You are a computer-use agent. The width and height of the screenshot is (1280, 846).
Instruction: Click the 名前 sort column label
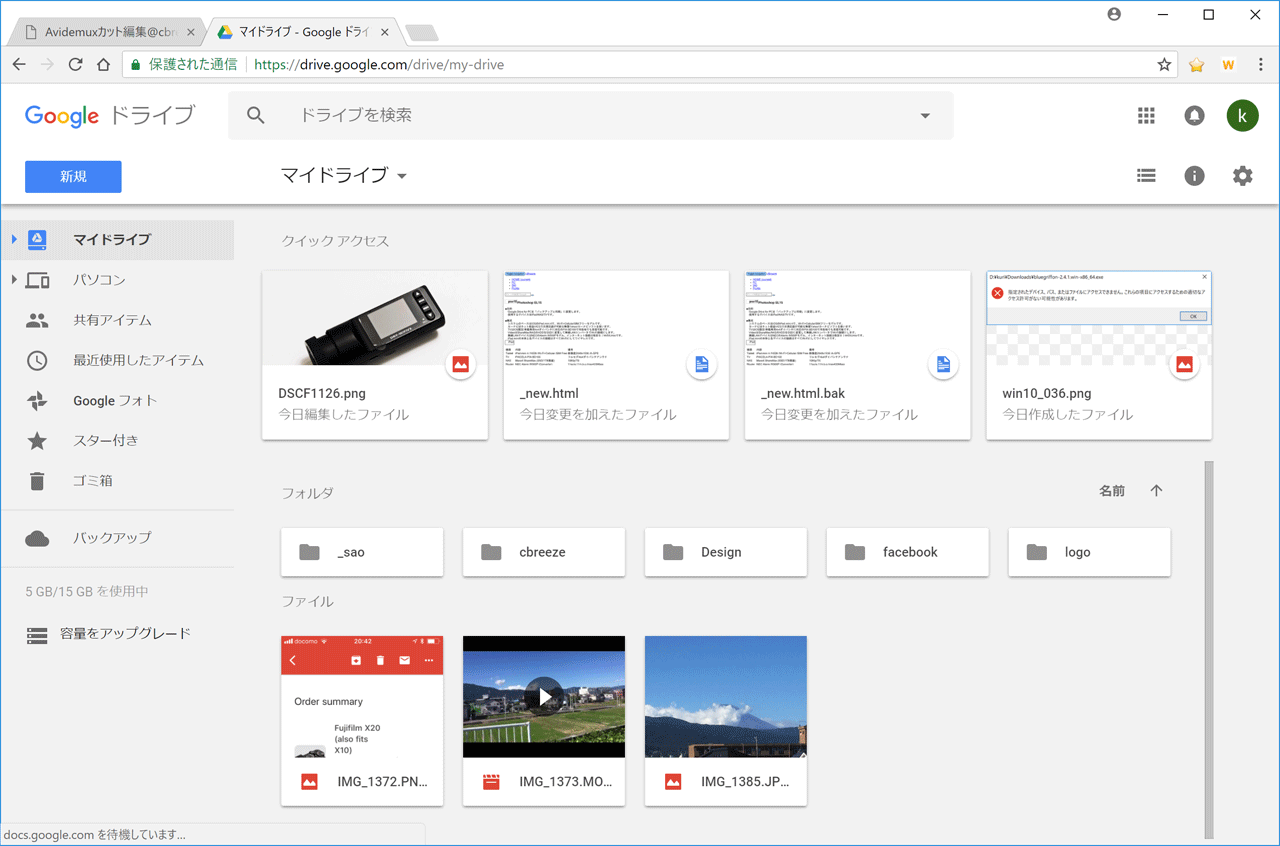[x=1112, y=491]
